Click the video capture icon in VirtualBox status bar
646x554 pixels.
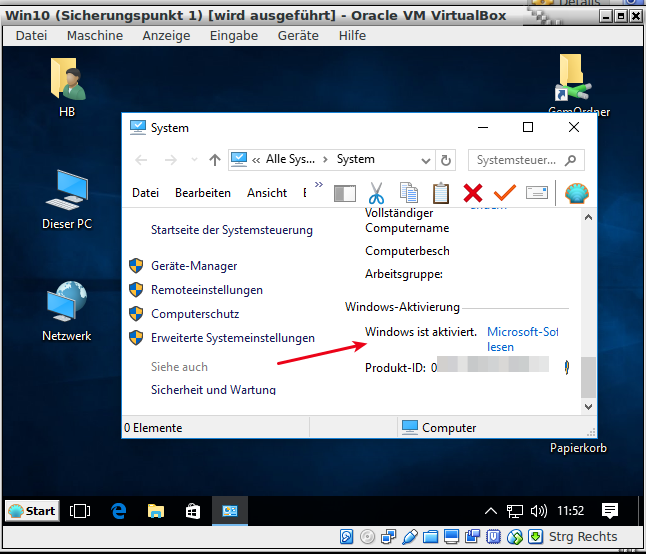pos(473,537)
